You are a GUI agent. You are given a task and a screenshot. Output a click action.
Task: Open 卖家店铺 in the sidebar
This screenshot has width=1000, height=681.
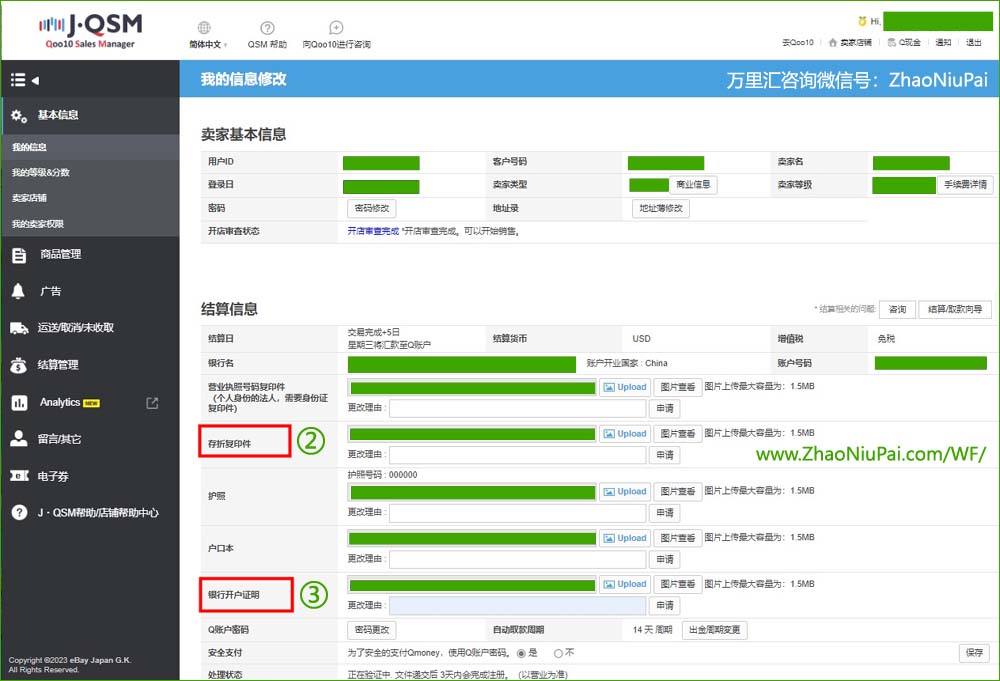coord(29,198)
